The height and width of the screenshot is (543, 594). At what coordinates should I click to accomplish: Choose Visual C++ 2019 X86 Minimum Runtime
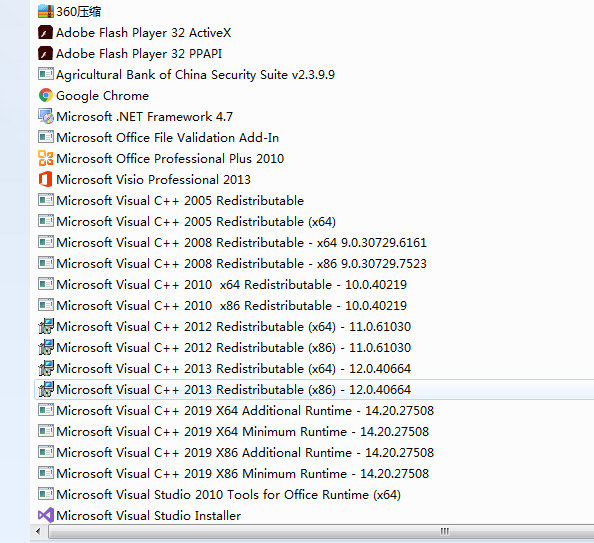(x=242, y=474)
